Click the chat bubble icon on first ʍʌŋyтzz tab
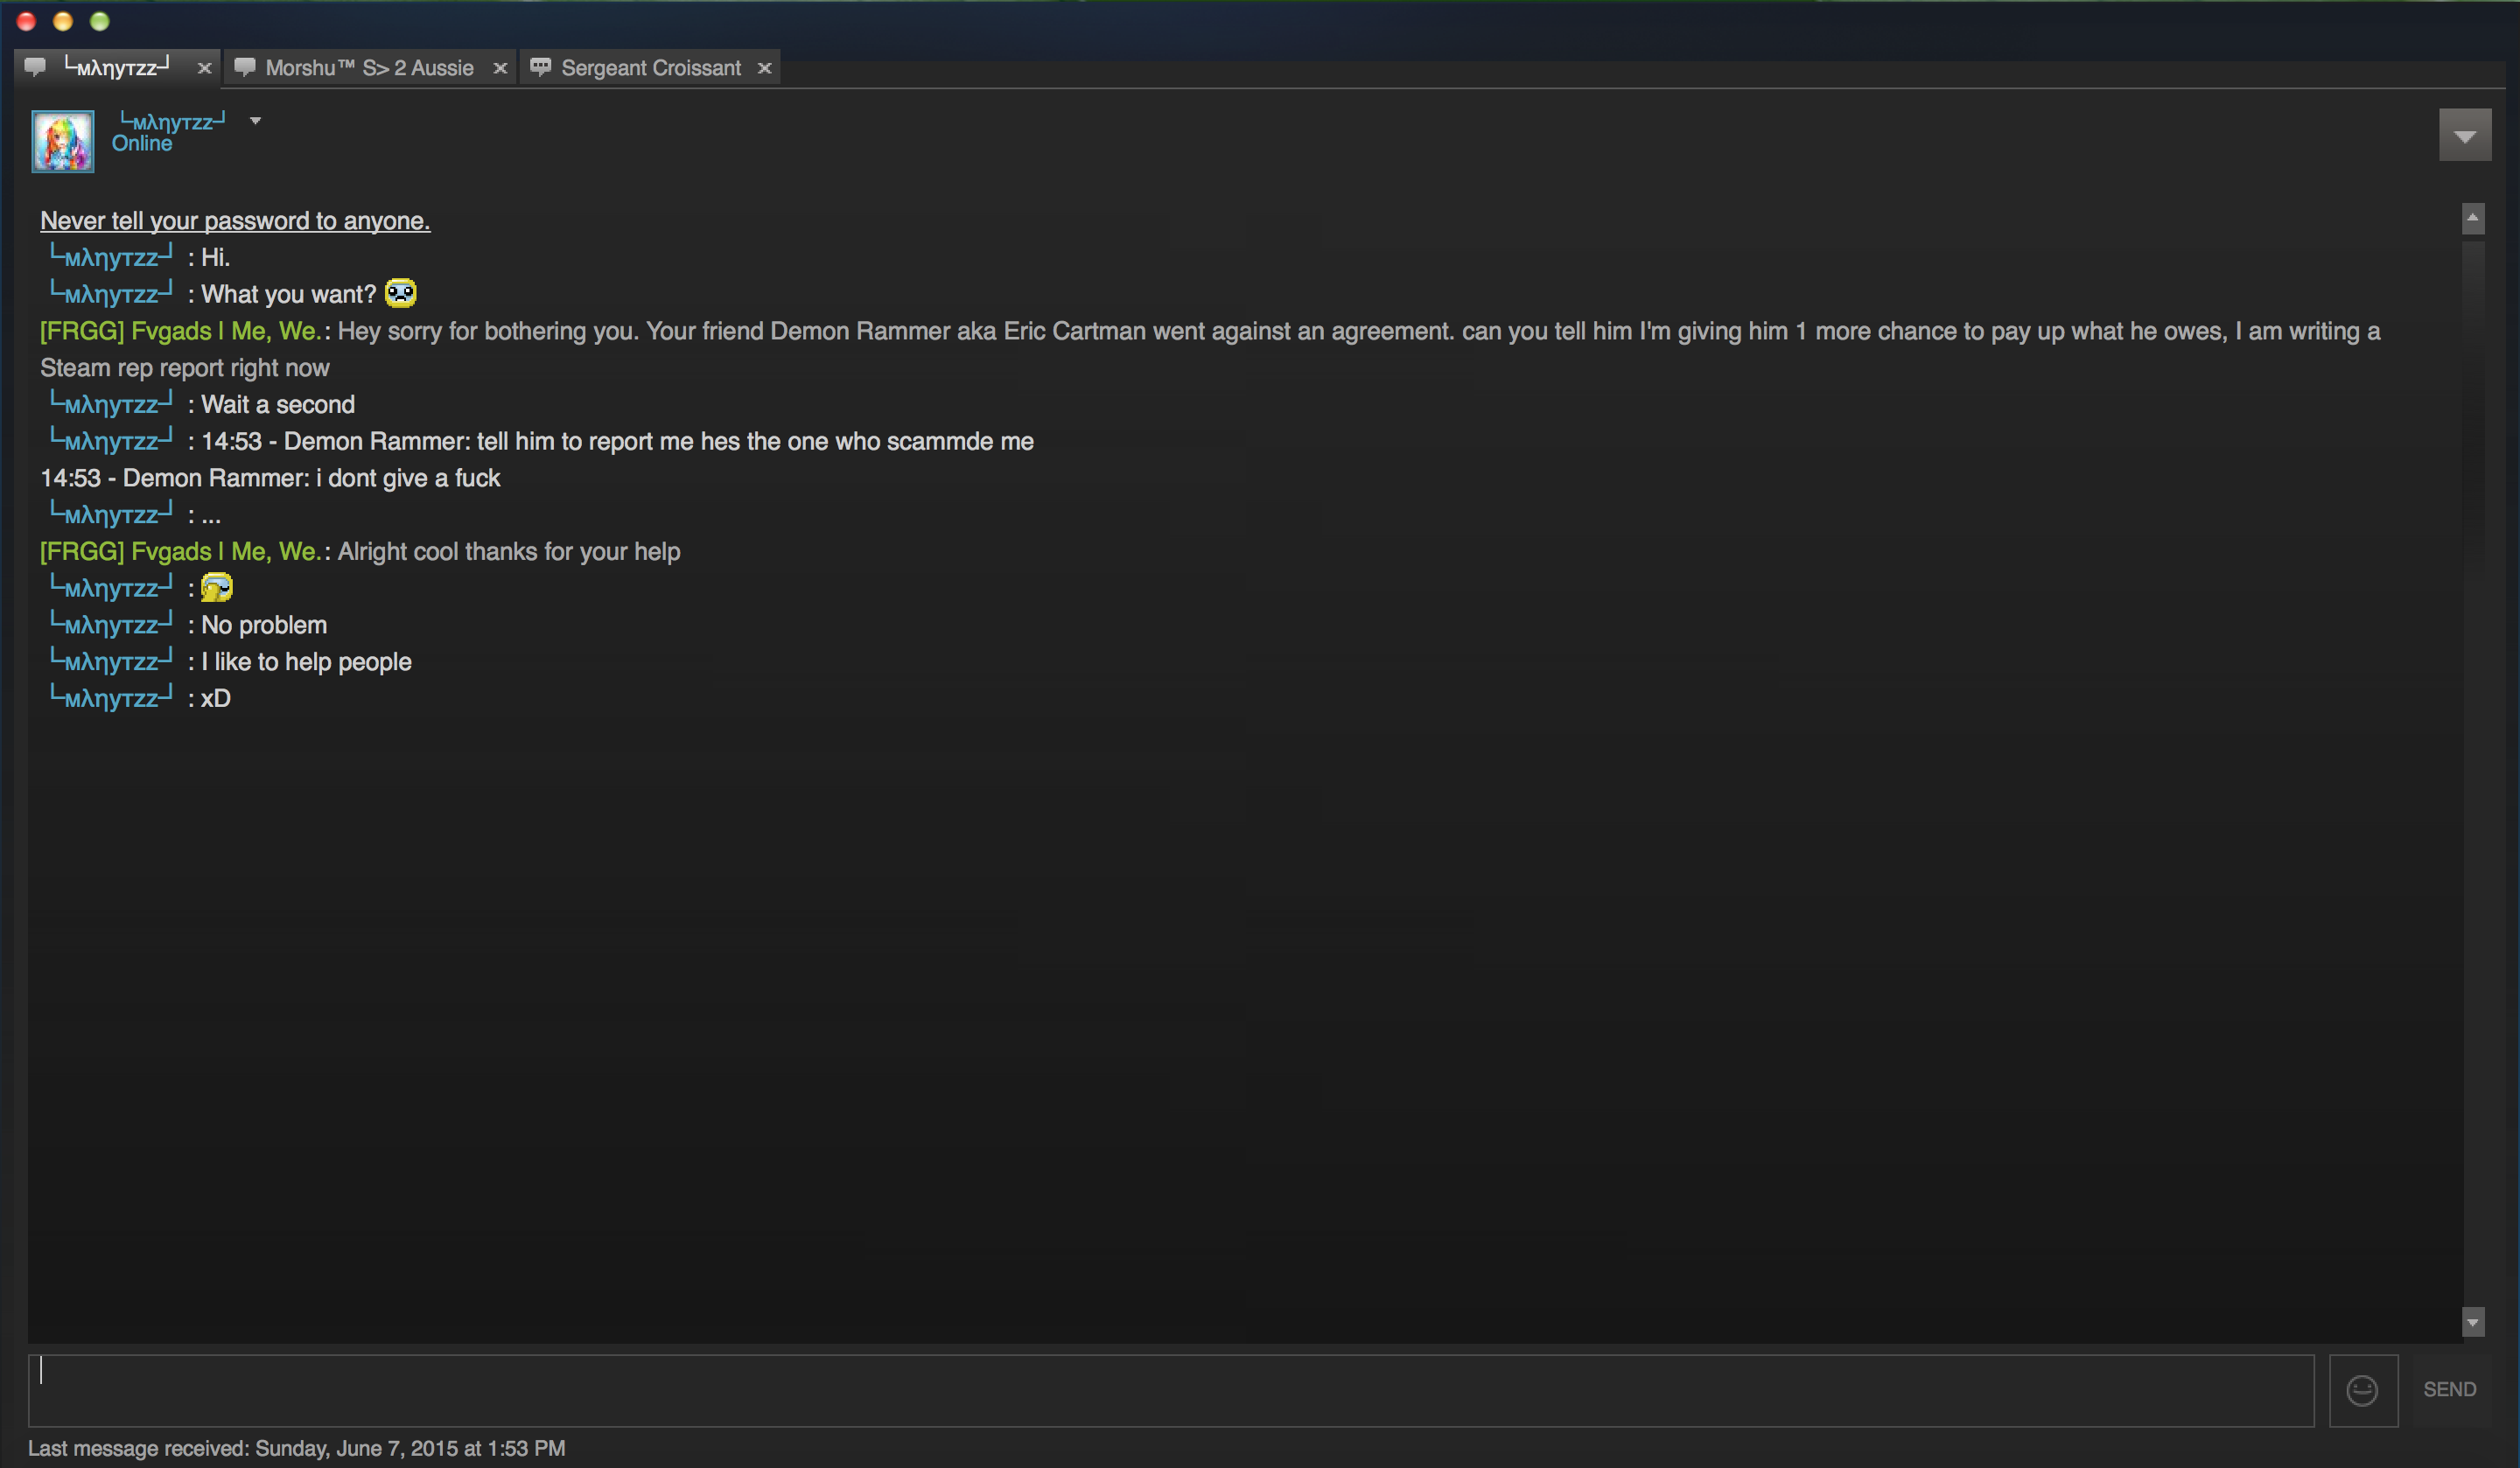The height and width of the screenshot is (1468, 2520). [35, 67]
